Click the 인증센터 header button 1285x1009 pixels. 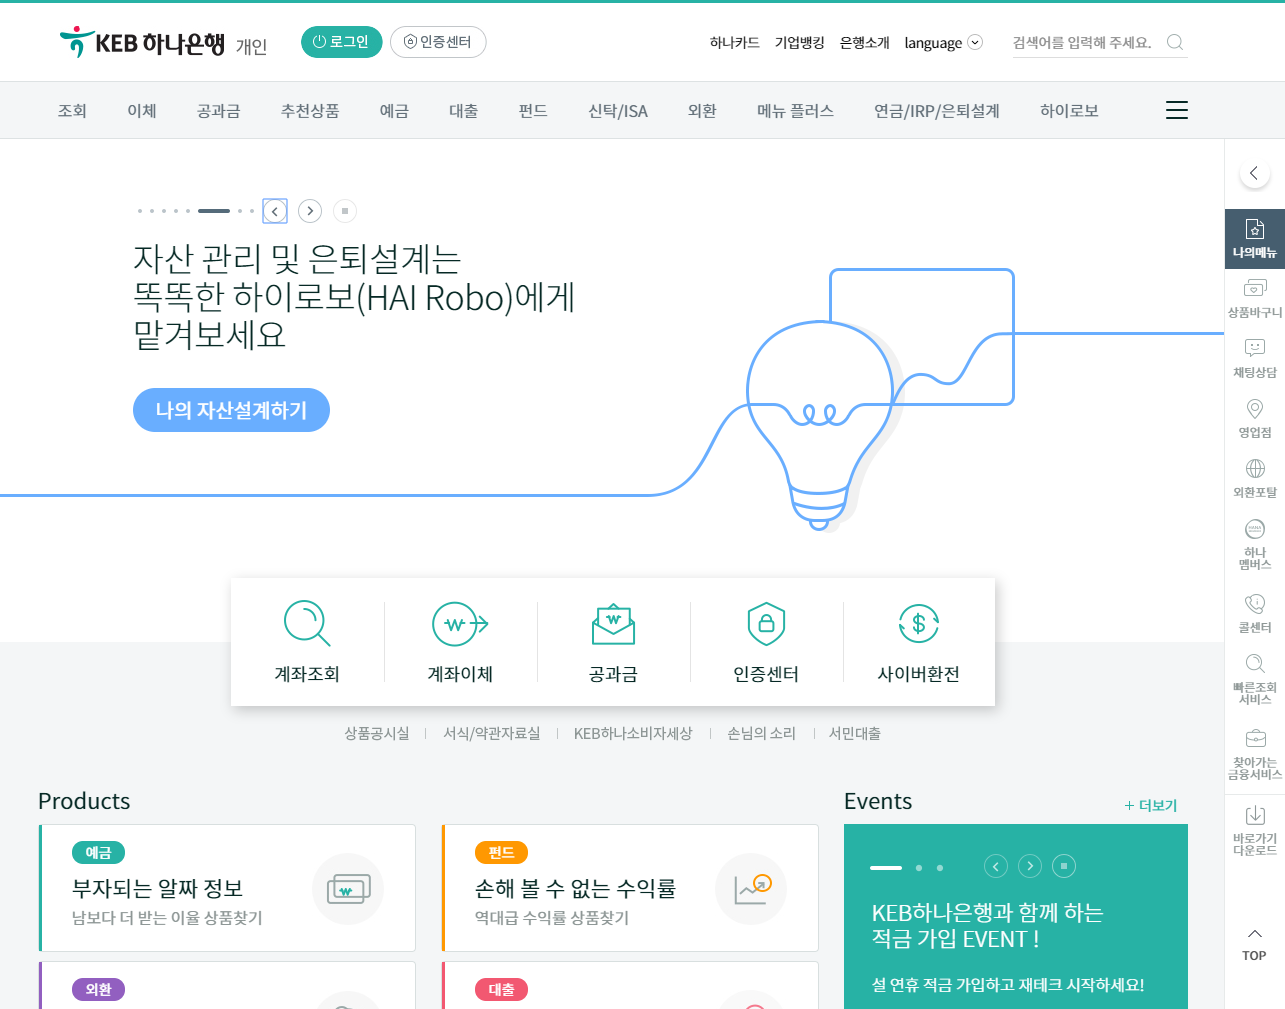click(438, 42)
